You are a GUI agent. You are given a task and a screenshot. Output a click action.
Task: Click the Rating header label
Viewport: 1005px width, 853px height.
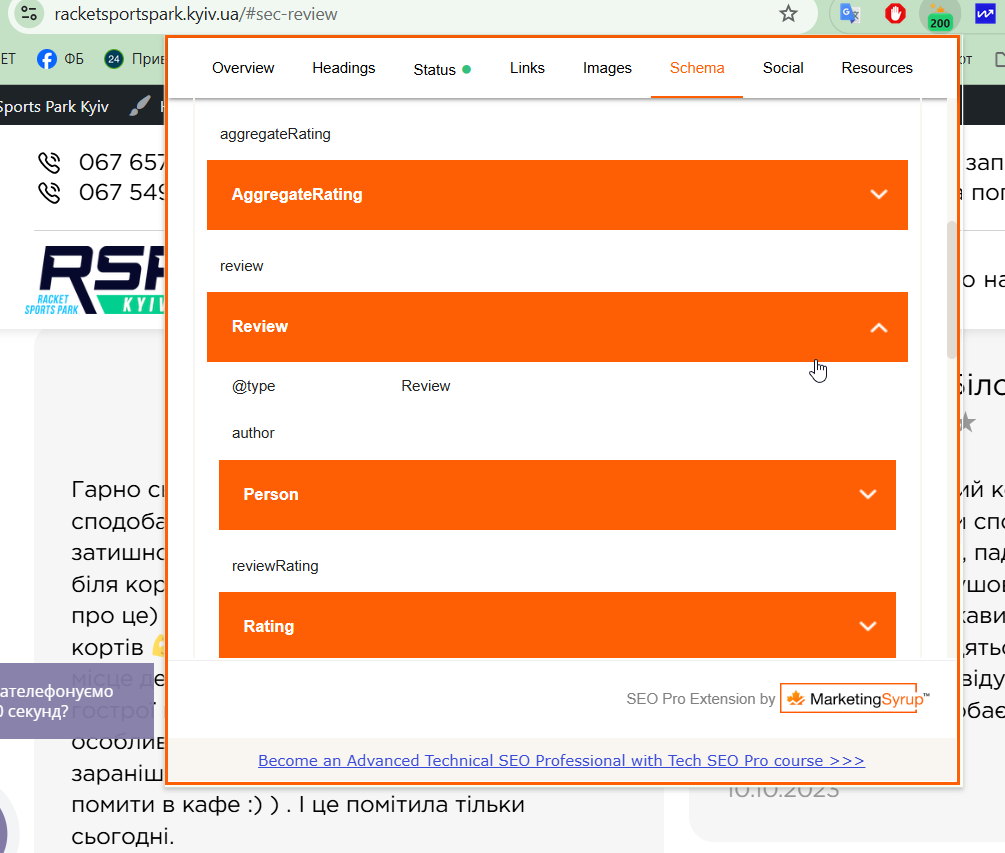point(269,626)
